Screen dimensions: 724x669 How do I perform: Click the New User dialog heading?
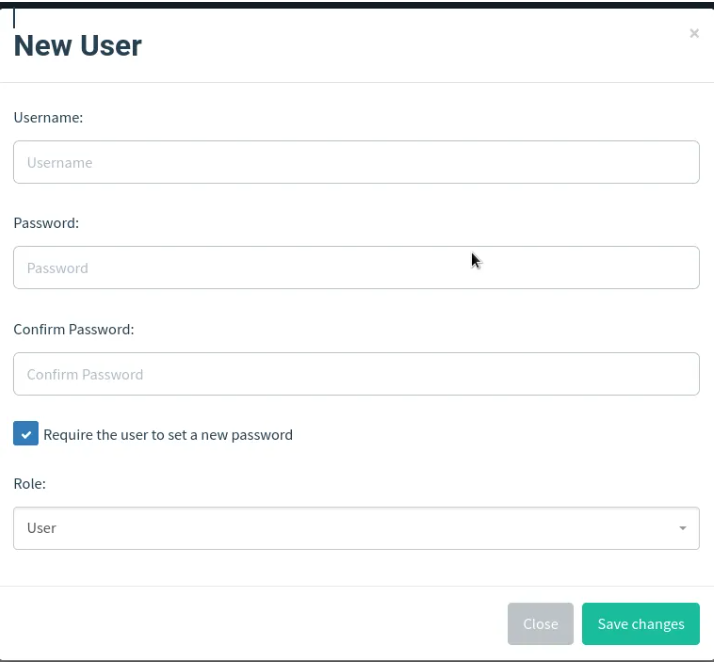(x=78, y=45)
